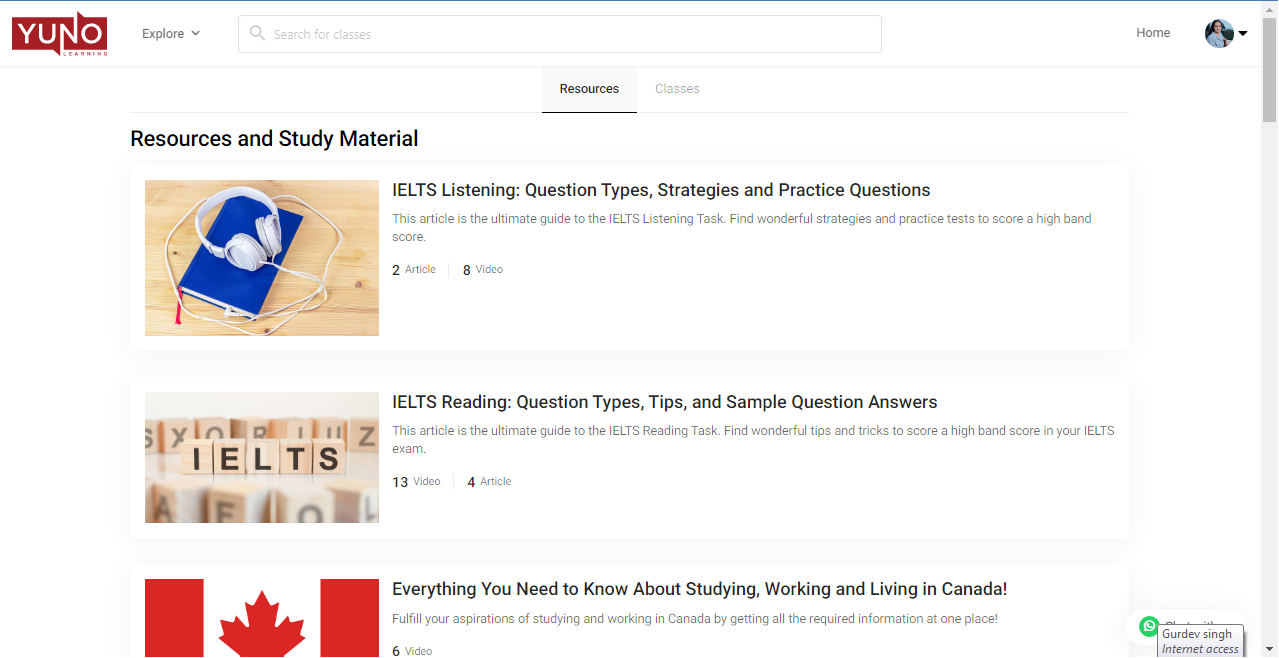This screenshot has height=658, width=1279.
Task: Click the 4 Article count in Reading card
Action: click(x=489, y=482)
